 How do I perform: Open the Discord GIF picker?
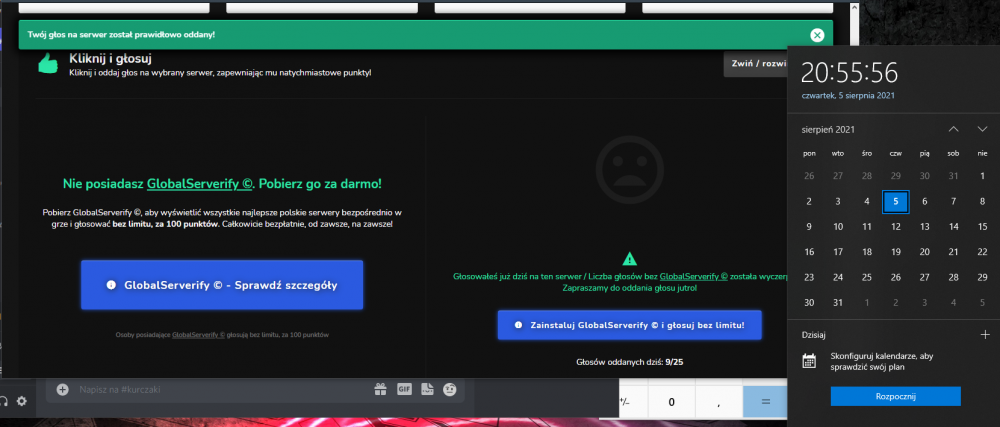pos(404,389)
